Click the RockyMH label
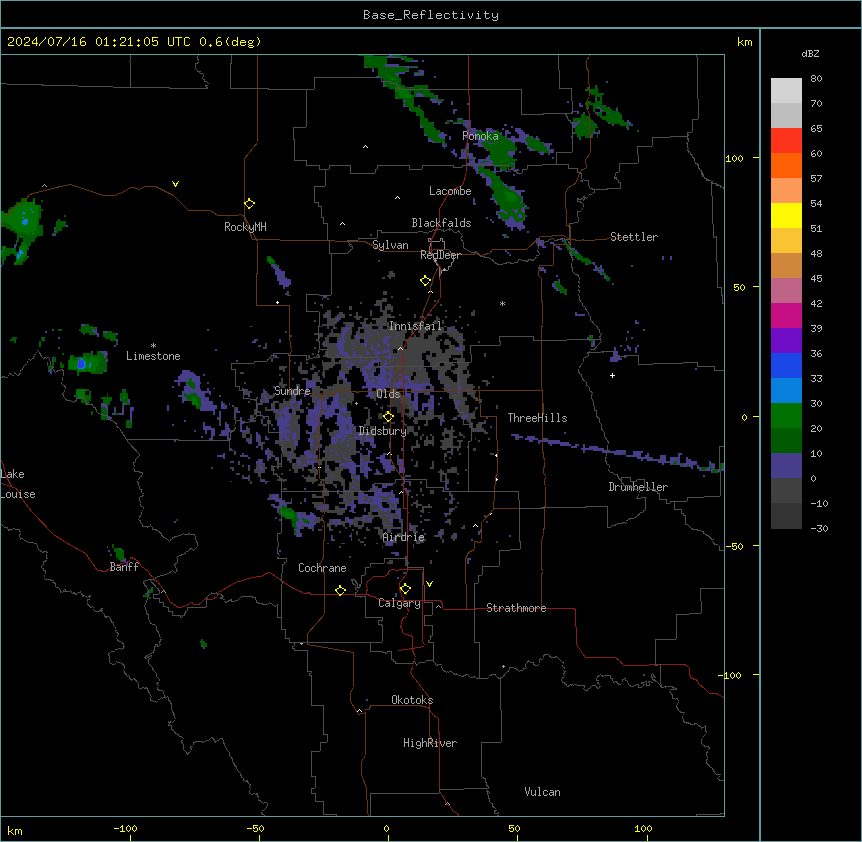 (245, 227)
